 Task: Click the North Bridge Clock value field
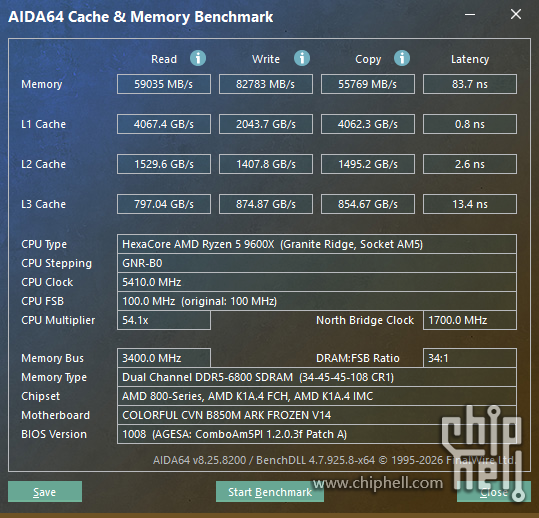[470, 320]
